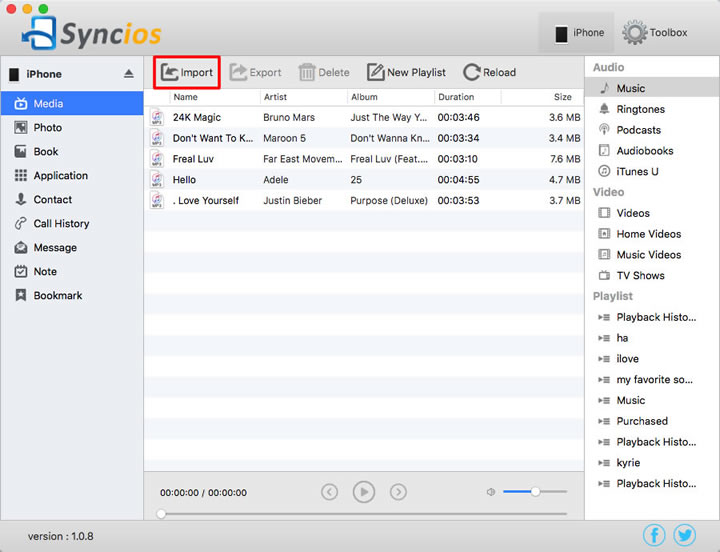Image resolution: width=720 pixels, height=552 pixels.
Task: Open the Toolbox gear tab
Action: [x=655, y=33]
